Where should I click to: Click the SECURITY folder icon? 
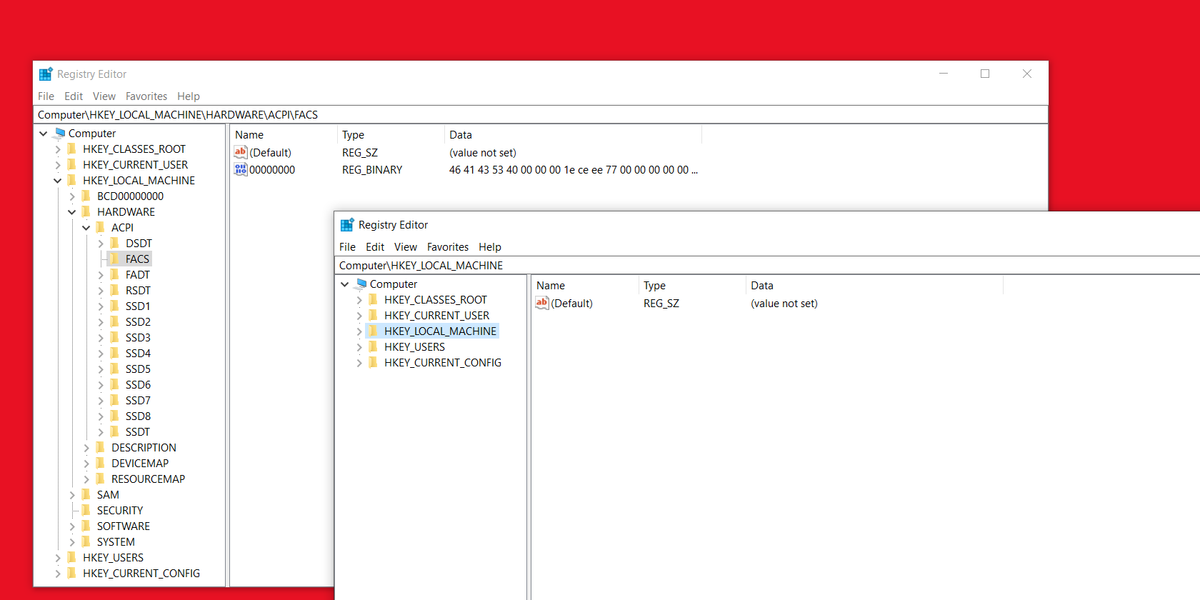[x=86, y=510]
